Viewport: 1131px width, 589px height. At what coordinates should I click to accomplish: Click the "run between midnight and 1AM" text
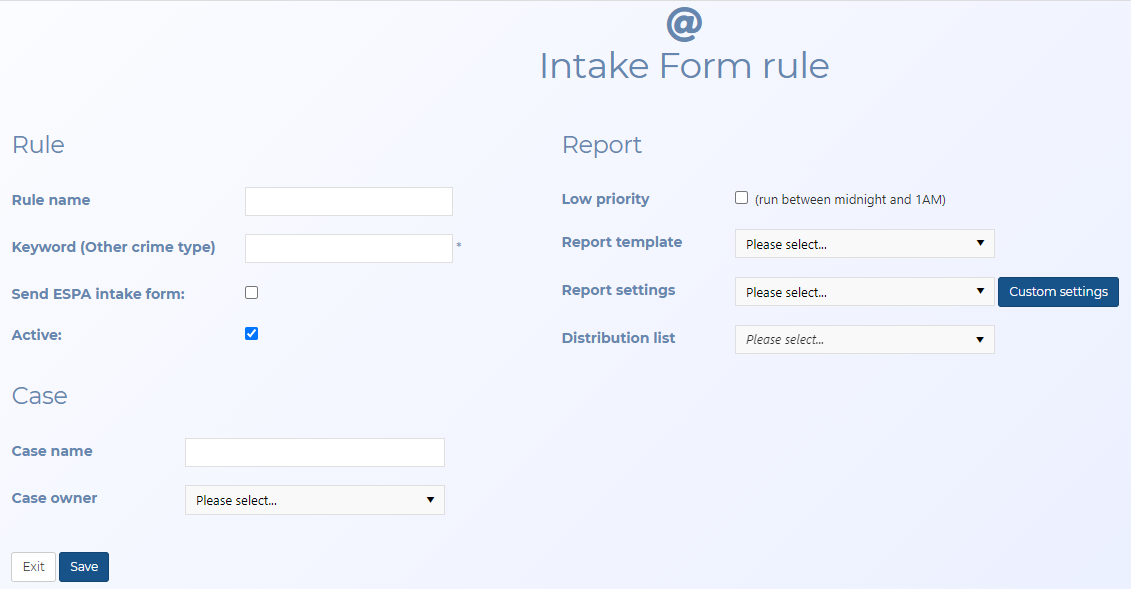click(x=850, y=200)
